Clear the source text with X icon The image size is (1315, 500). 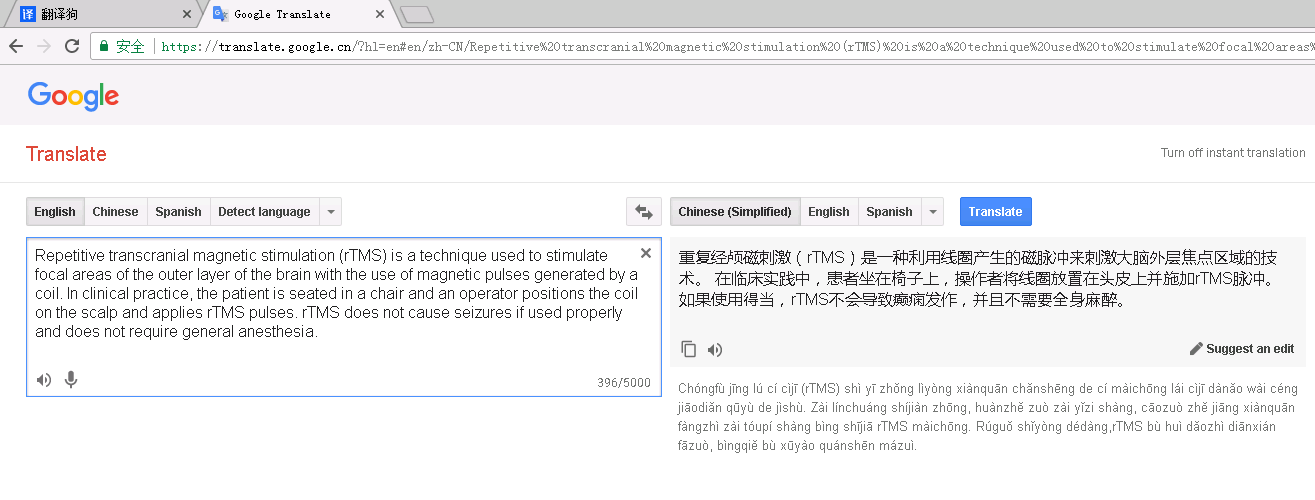coord(646,253)
